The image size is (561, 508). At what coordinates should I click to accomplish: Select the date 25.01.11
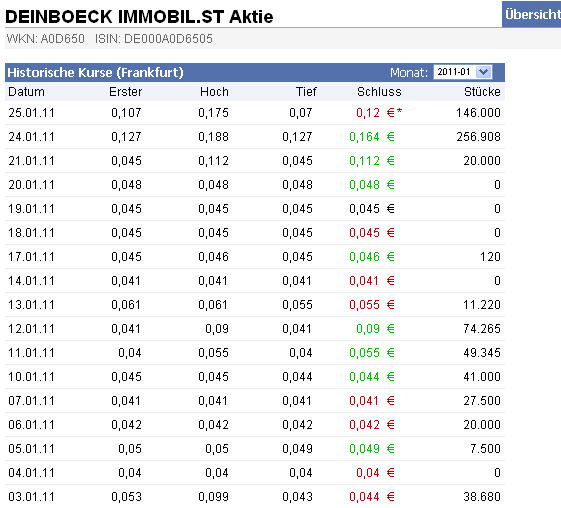(31, 113)
